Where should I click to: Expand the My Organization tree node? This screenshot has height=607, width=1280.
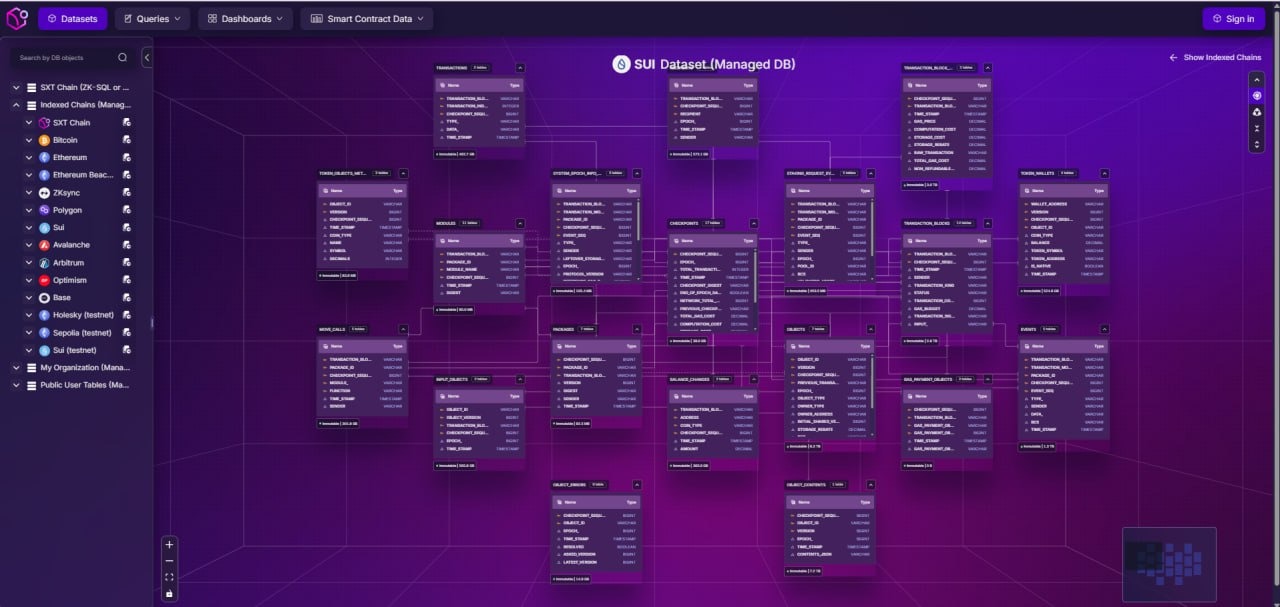coord(16,367)
